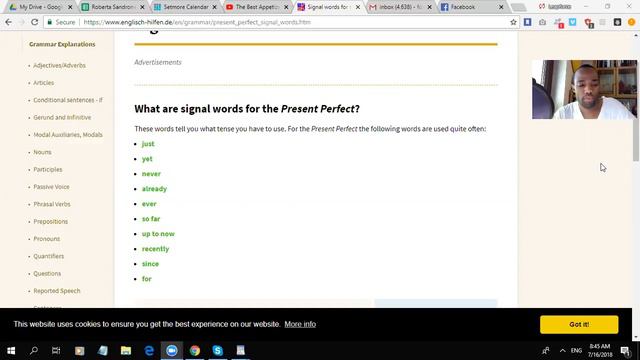Click the signal word 'recently'
640x360 pixels.
click(155, 249)
